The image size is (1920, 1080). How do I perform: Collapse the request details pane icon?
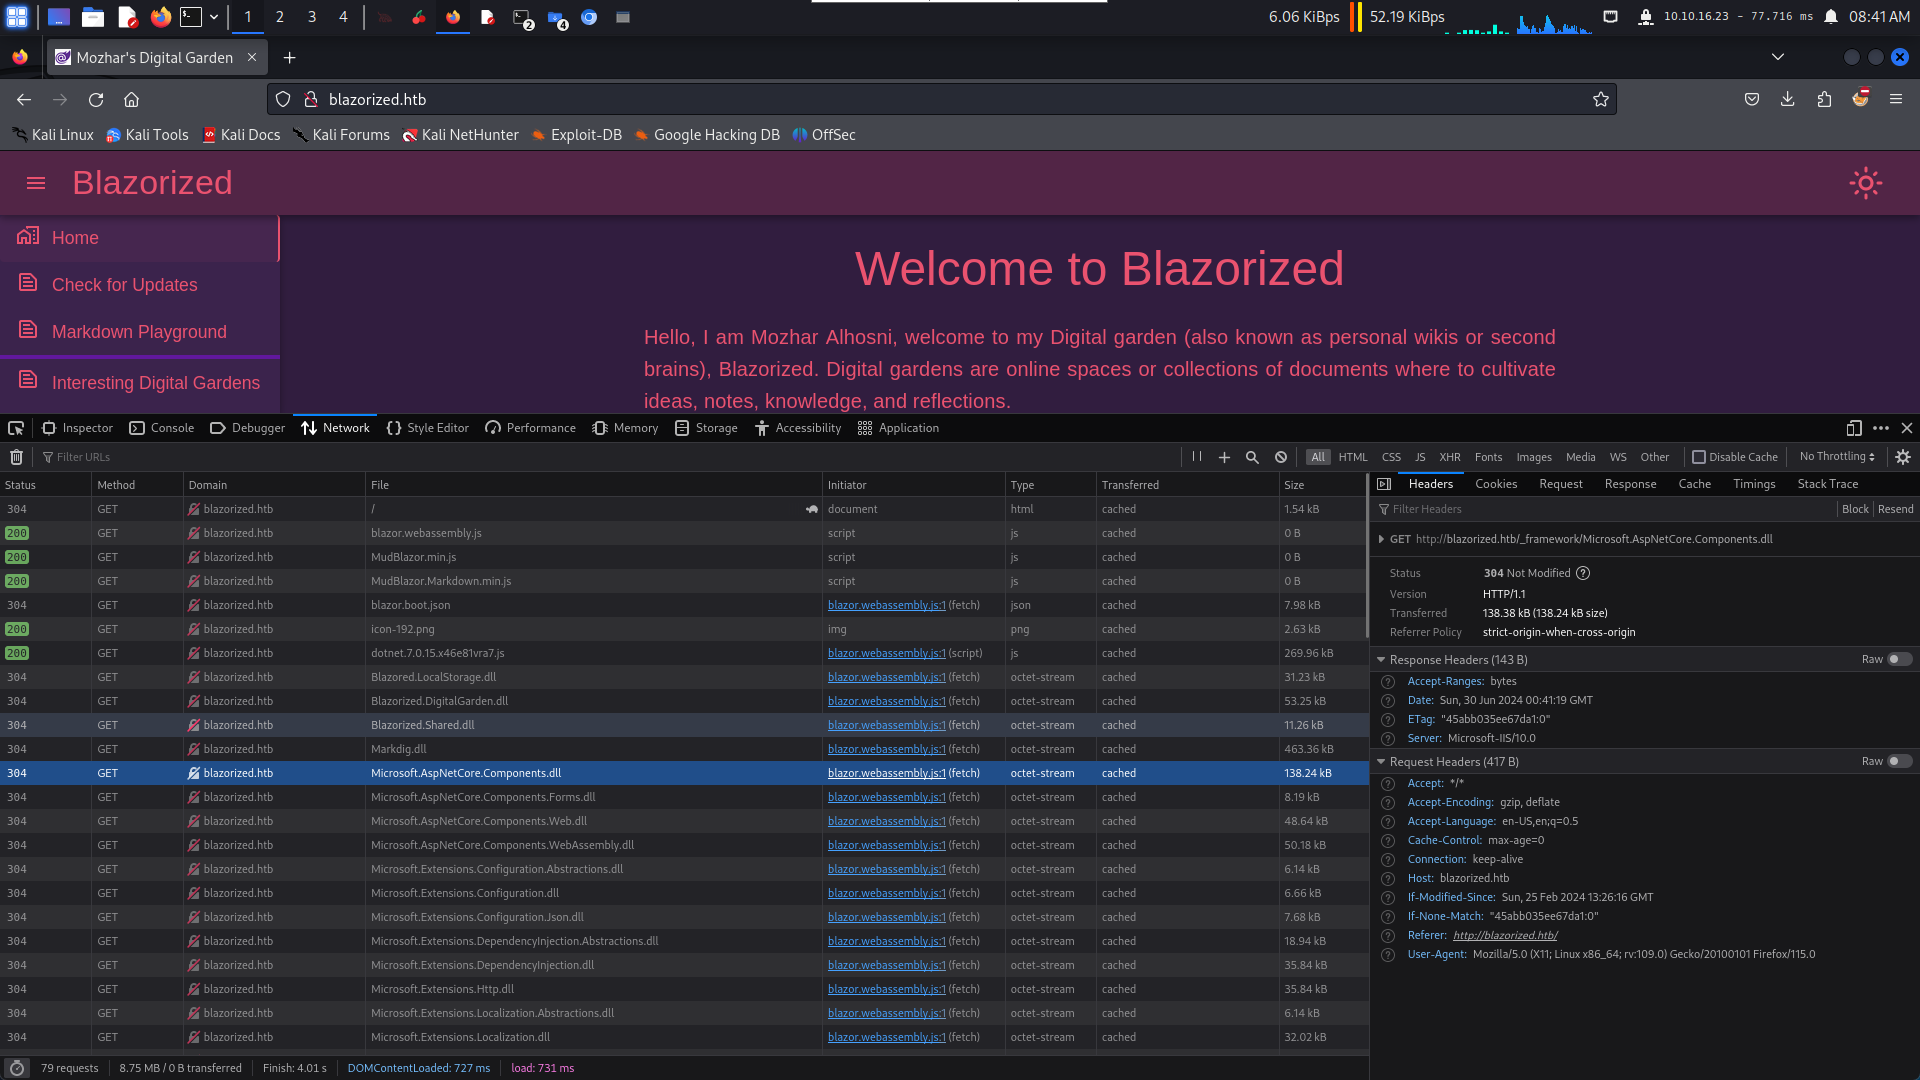[x=1384, y=484]
